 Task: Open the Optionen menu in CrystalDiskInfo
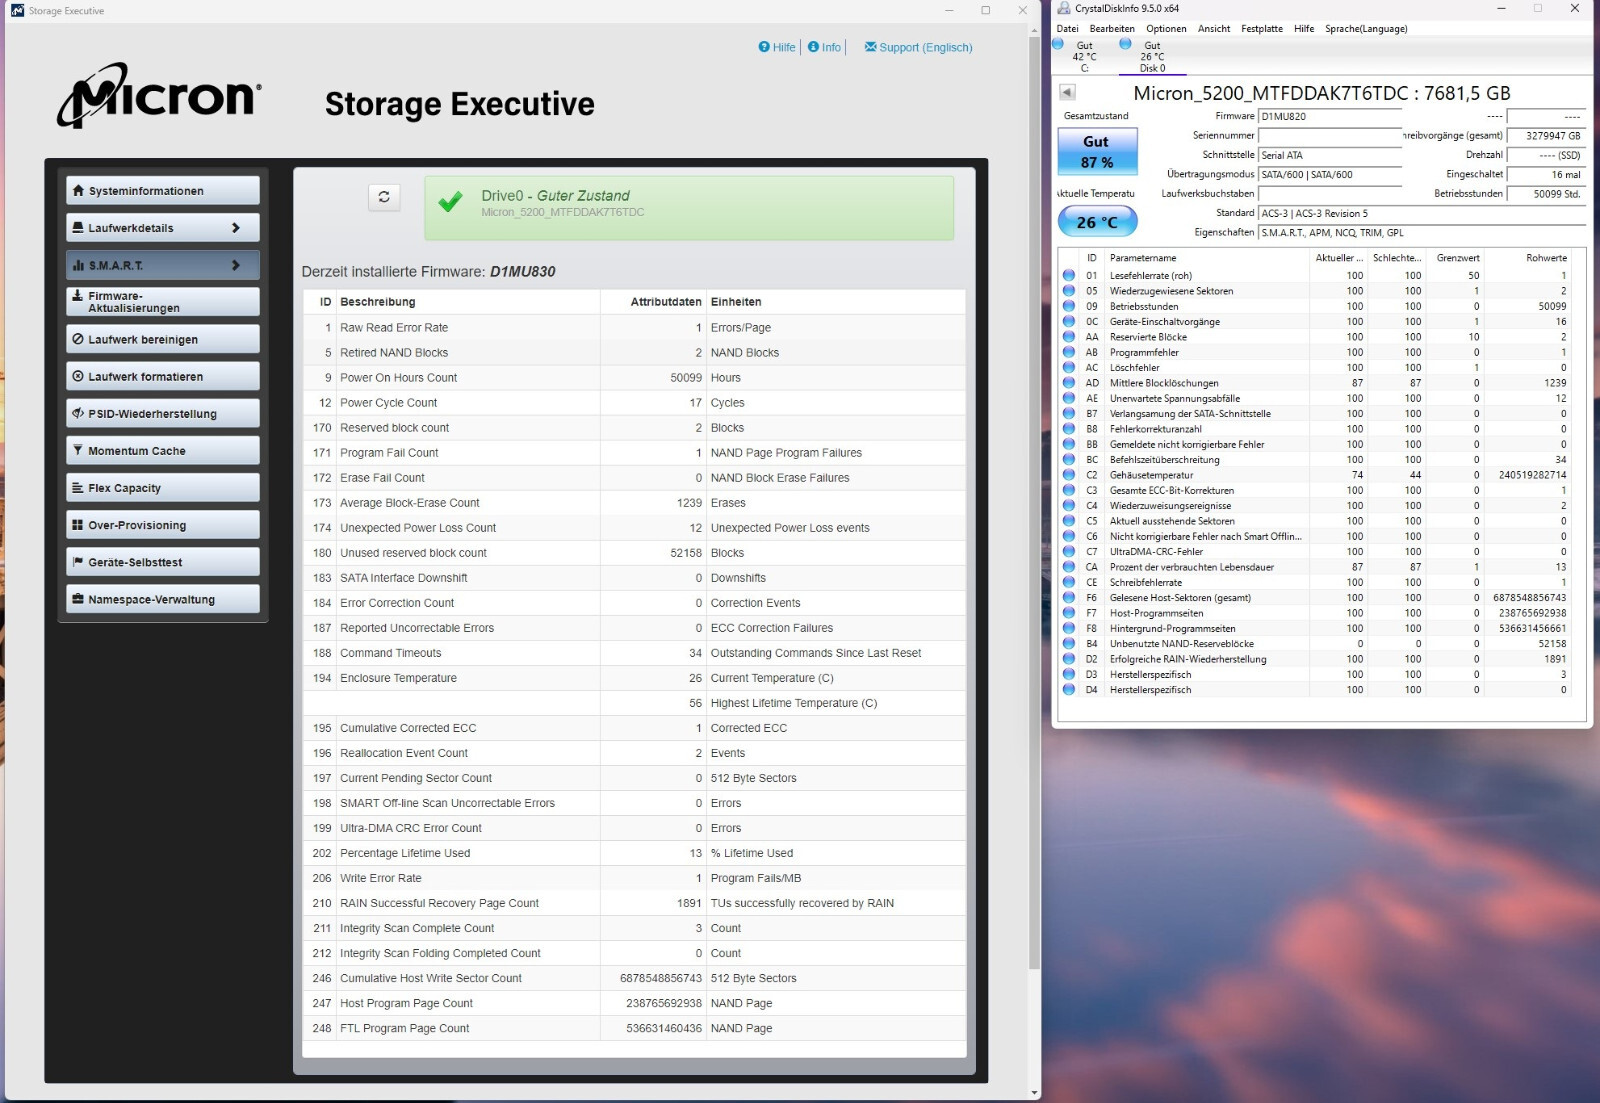pos(1166,29)
